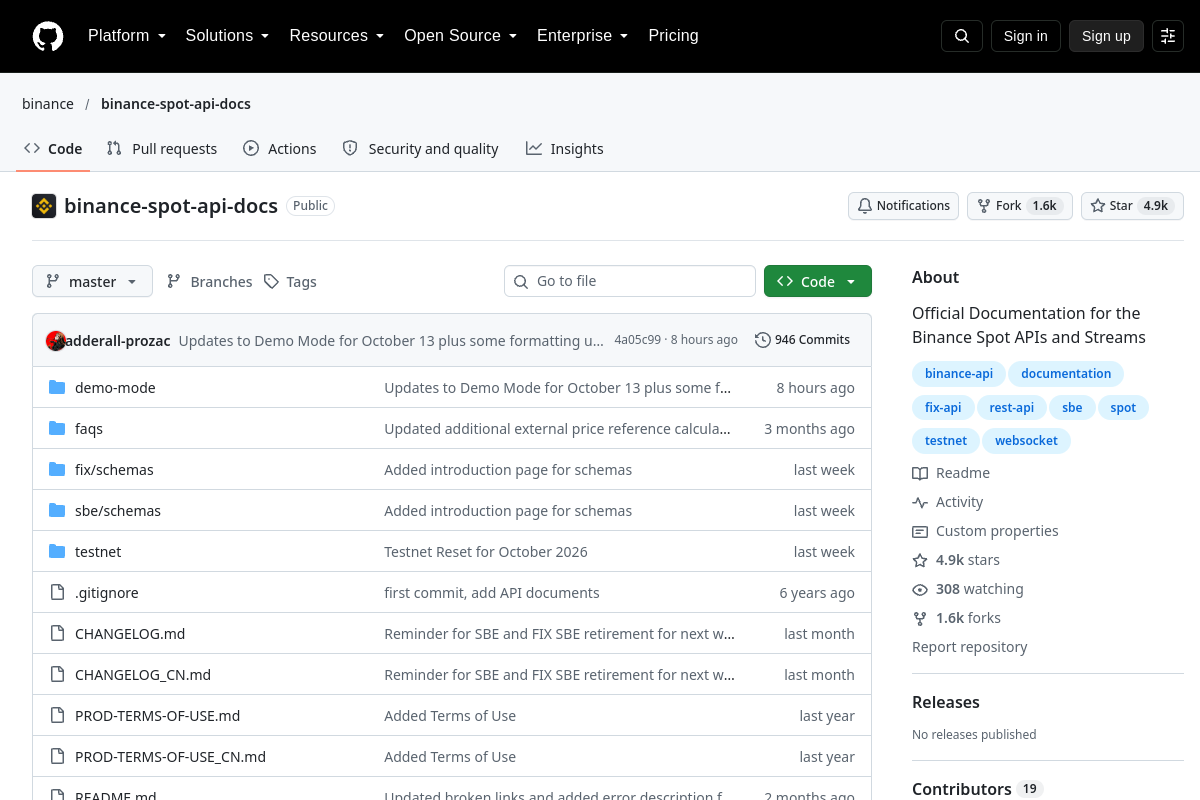Click the Notifications button
Viewport: 1200px width, 800px height.
point(904,206)
